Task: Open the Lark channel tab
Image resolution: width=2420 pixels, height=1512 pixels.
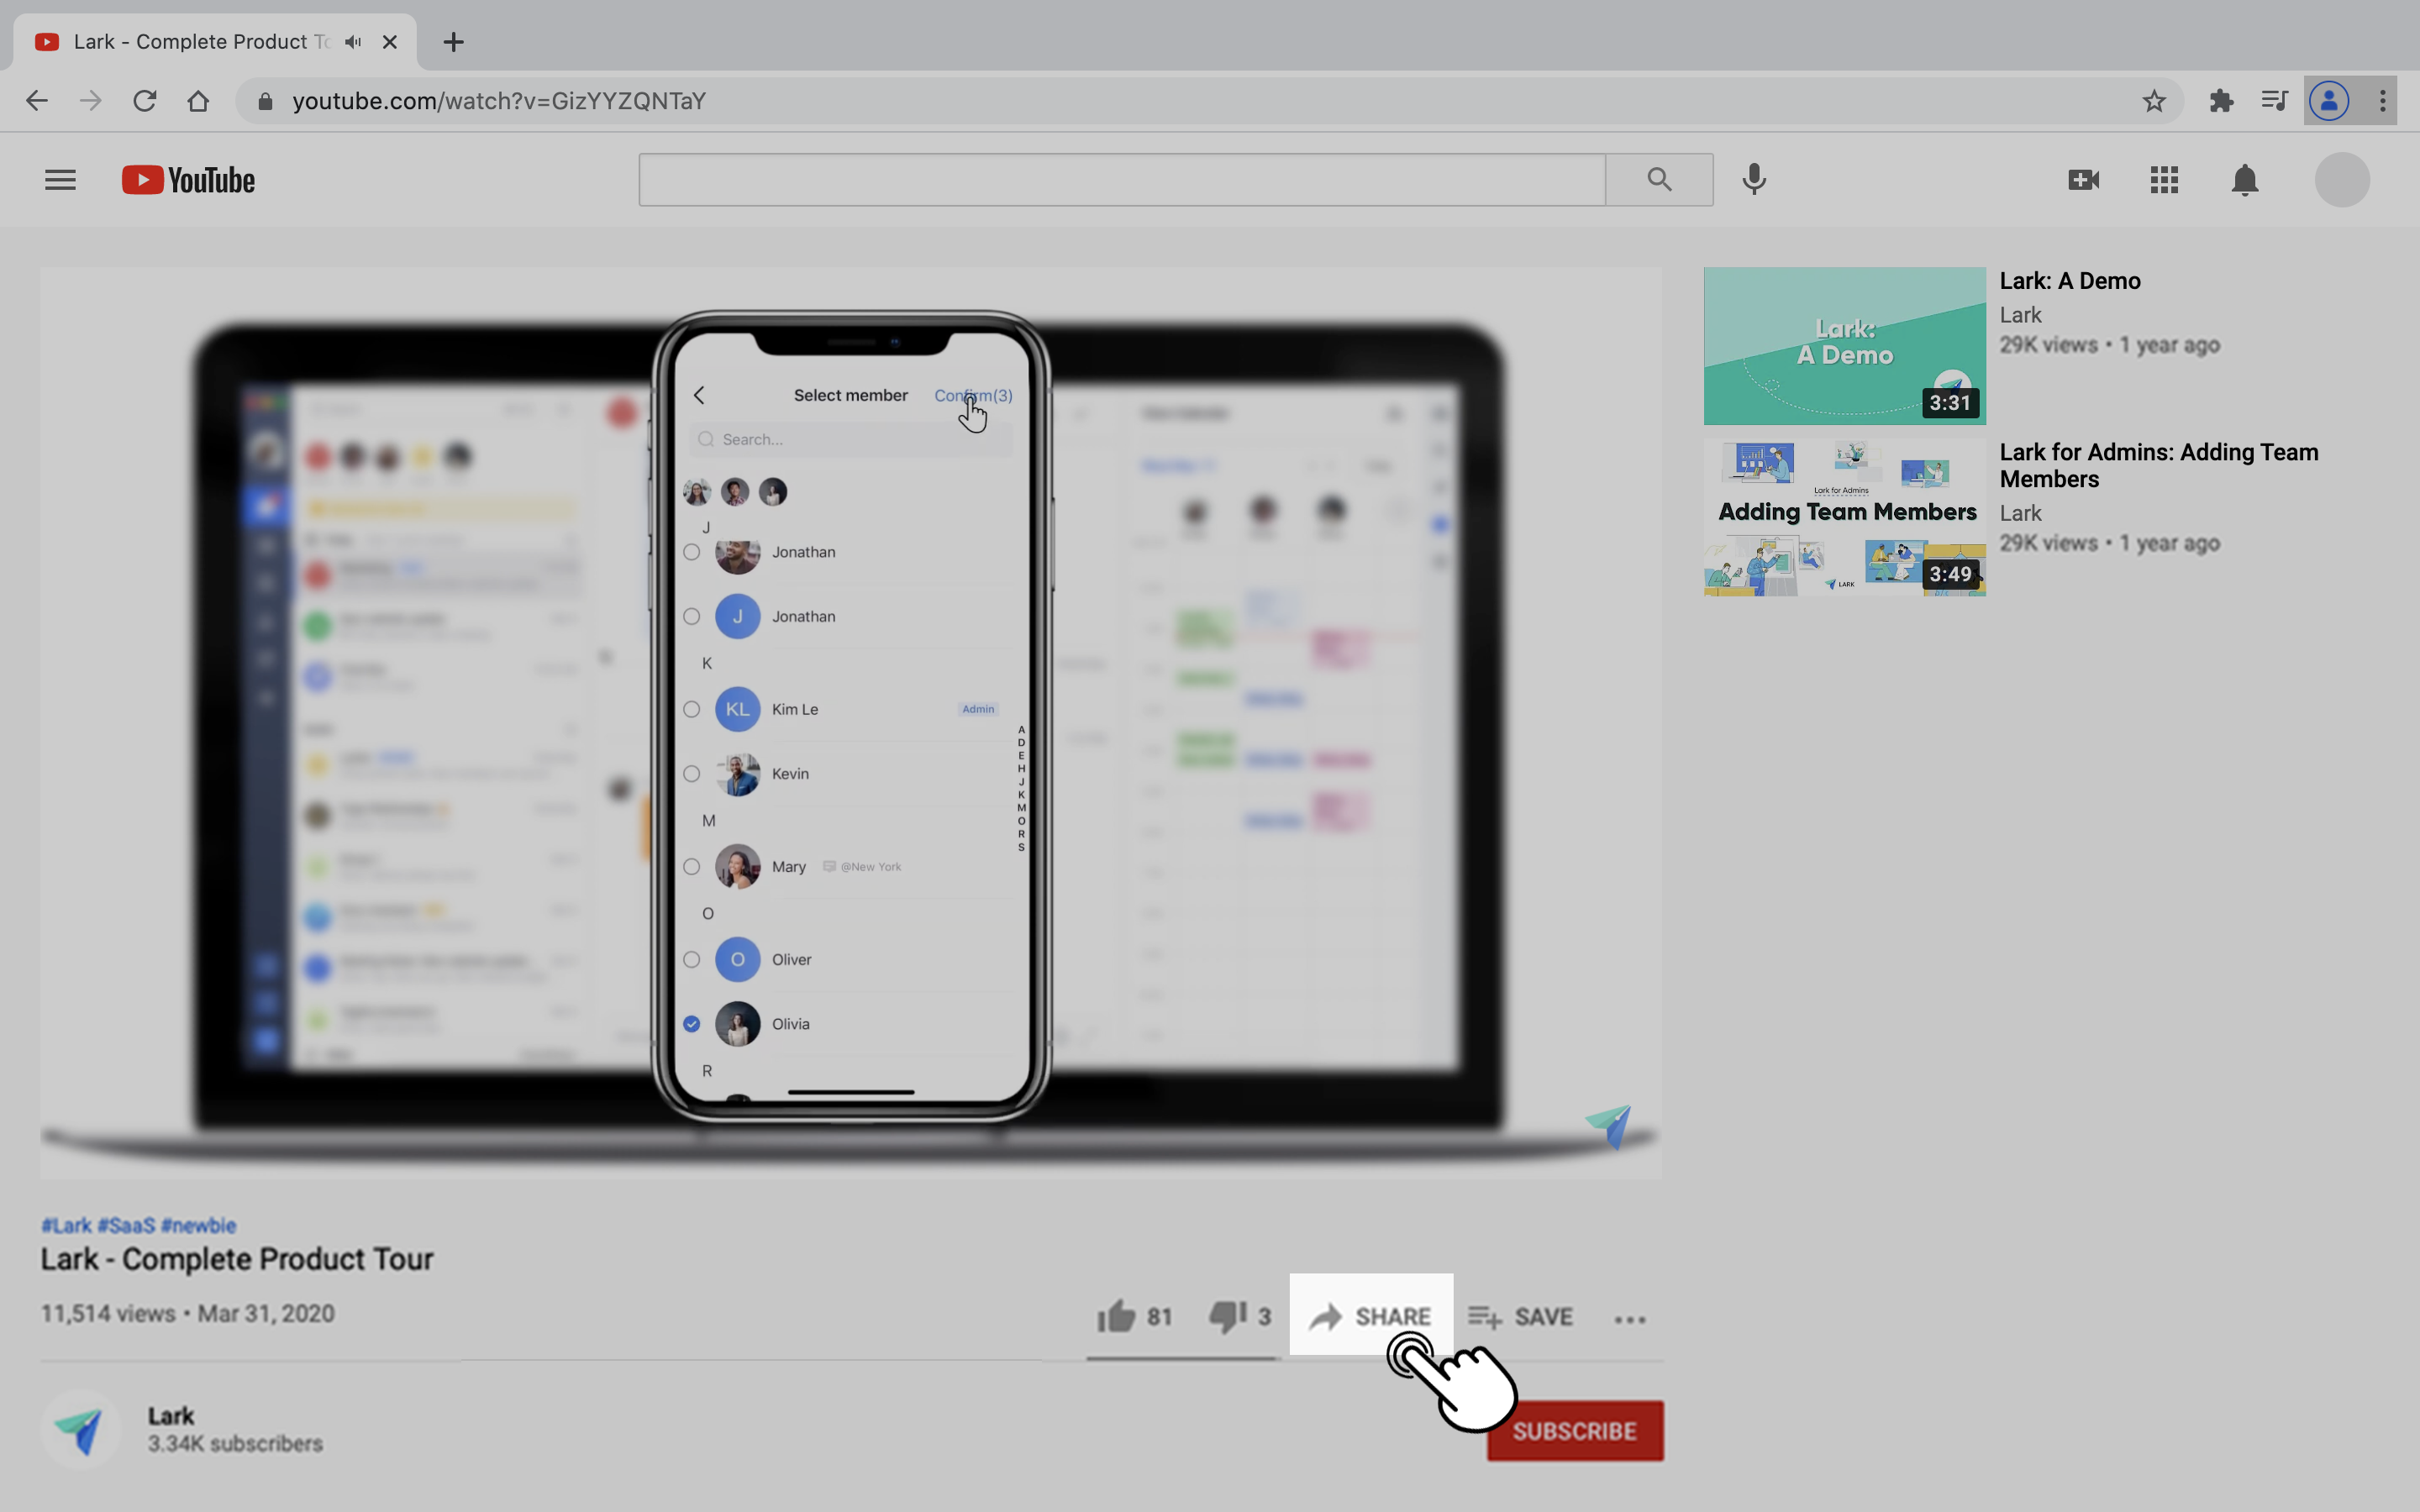Action: [x=169, y=1415]
